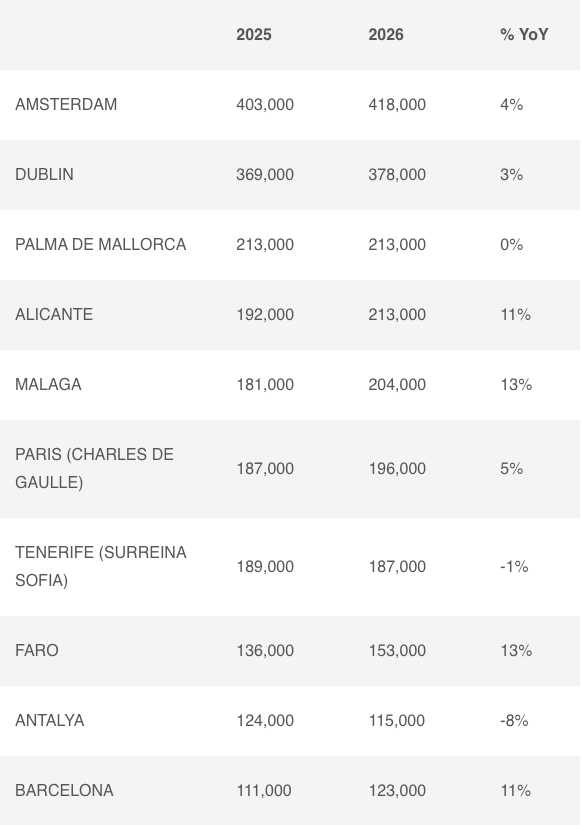Select the AMSTERDAM row label
Image resolution: width=581 pixels, height=825 pixels.
[x=66, y=104]
